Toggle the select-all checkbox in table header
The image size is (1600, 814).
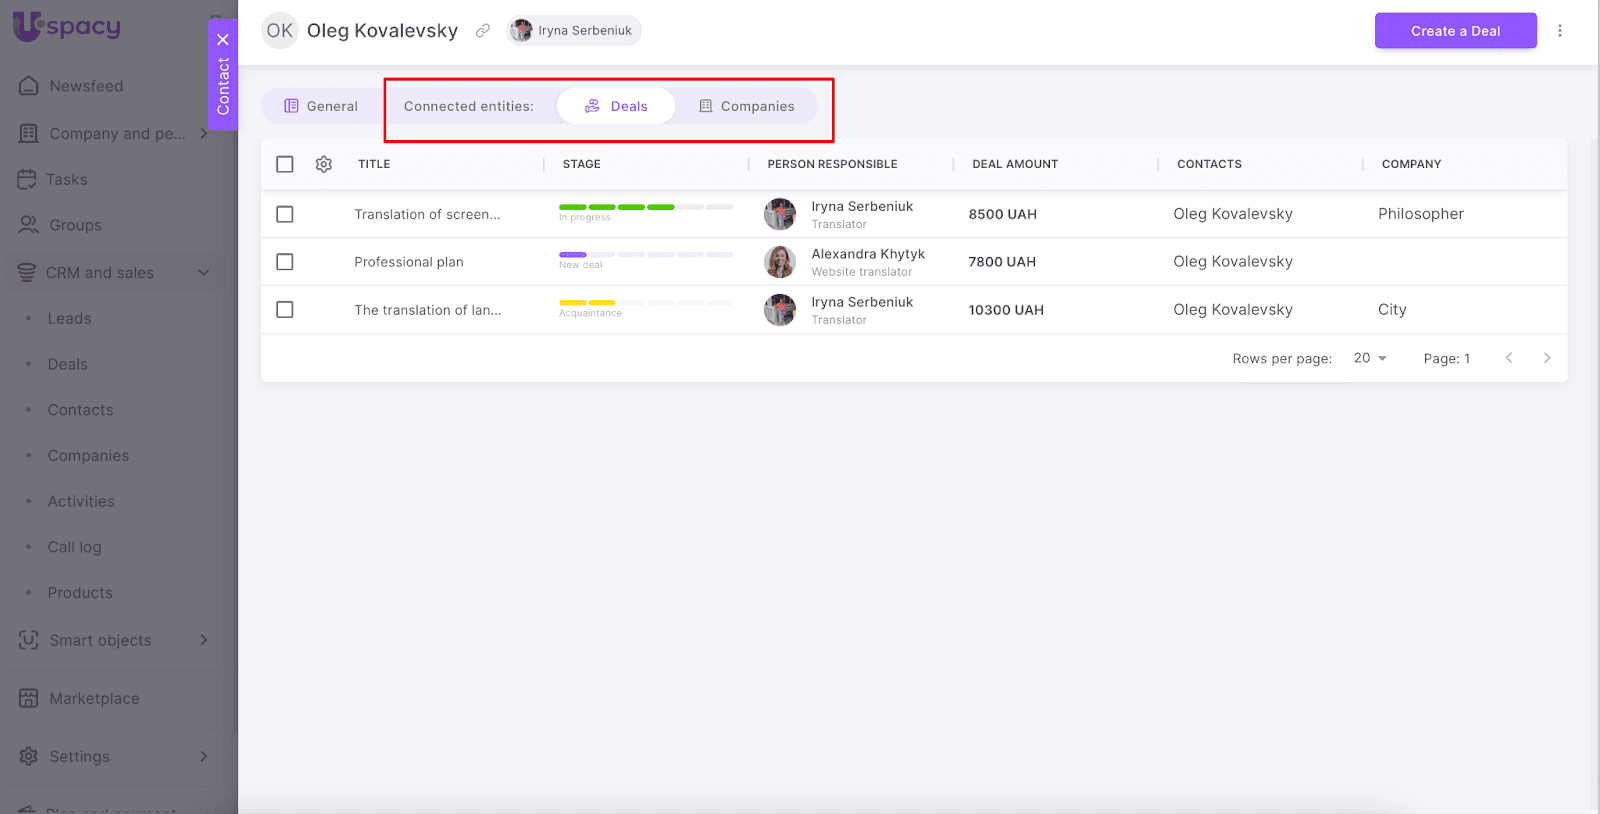click(x=285, y=164)
